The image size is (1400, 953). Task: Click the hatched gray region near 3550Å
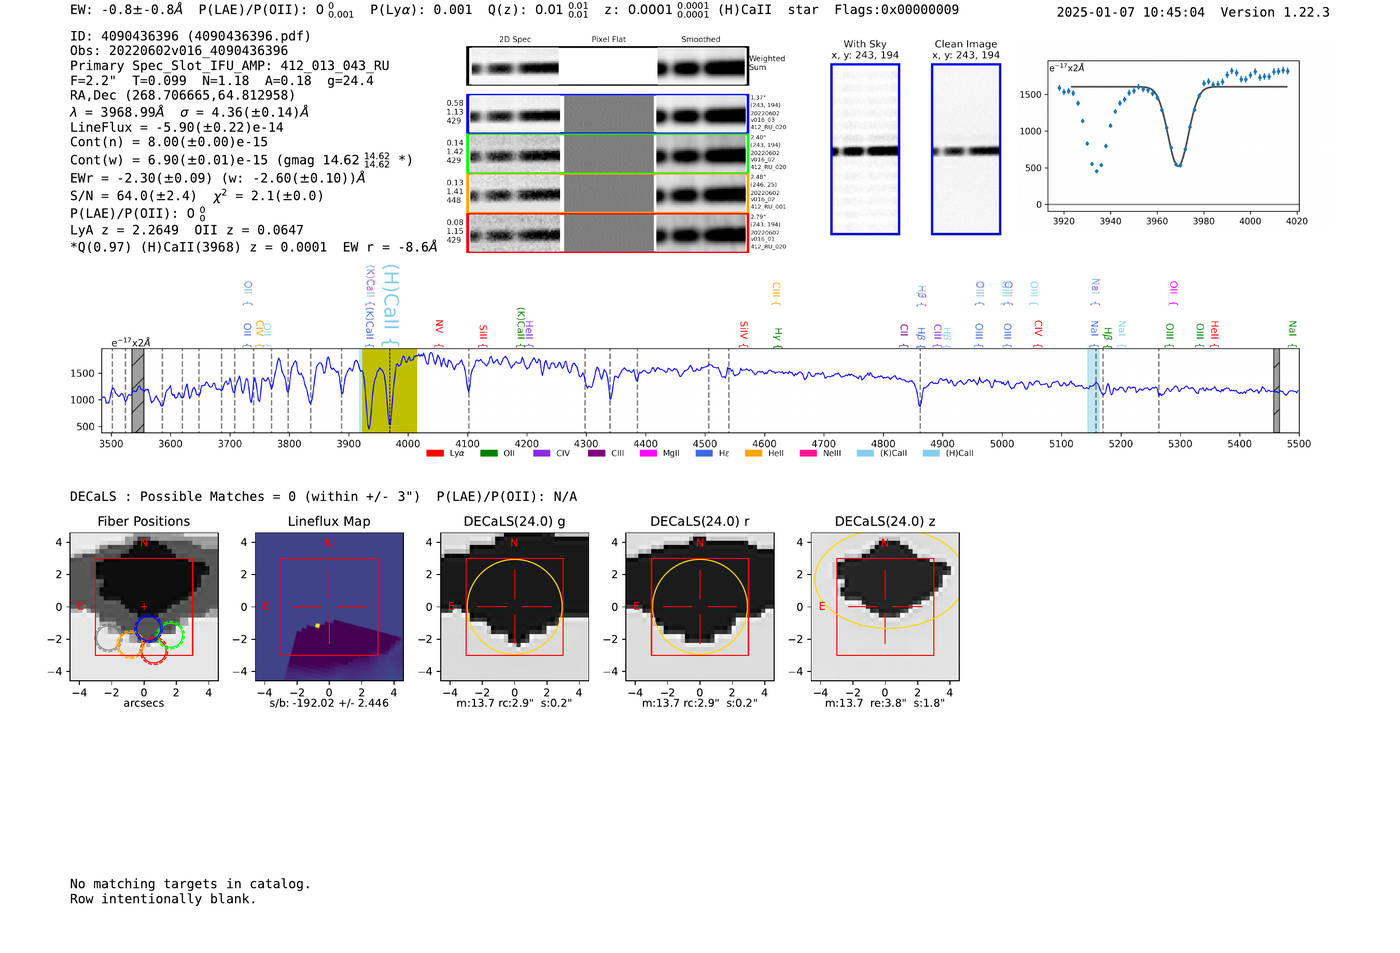click(138, 391)
